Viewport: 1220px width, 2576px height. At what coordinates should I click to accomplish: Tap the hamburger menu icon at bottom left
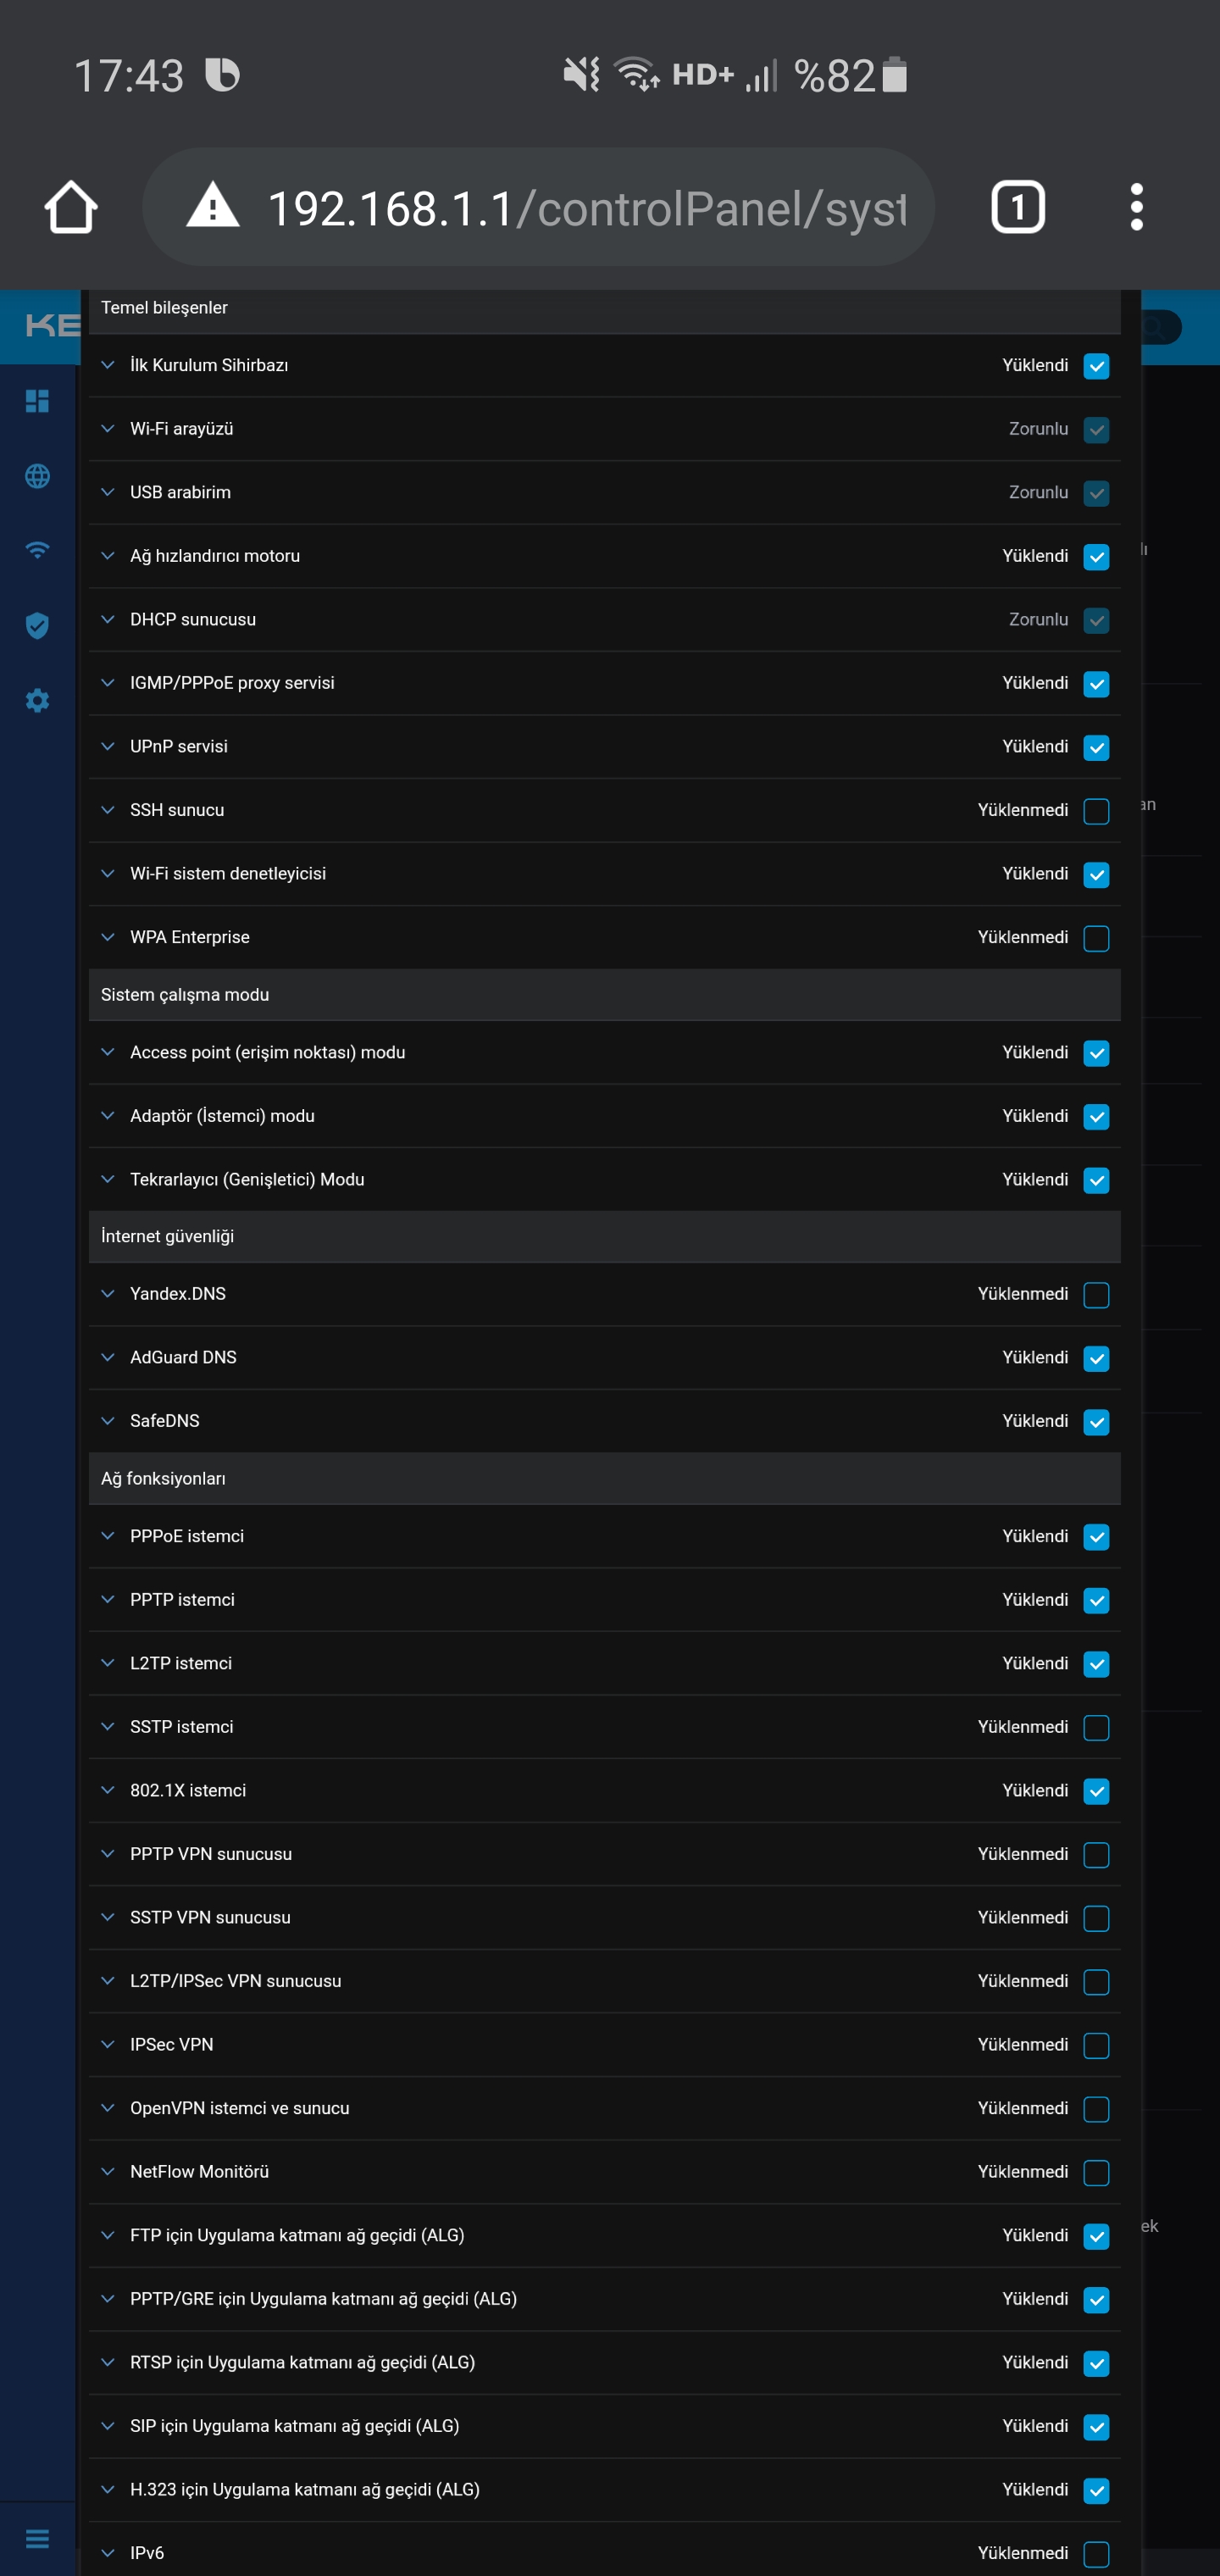click(37, 2538)
